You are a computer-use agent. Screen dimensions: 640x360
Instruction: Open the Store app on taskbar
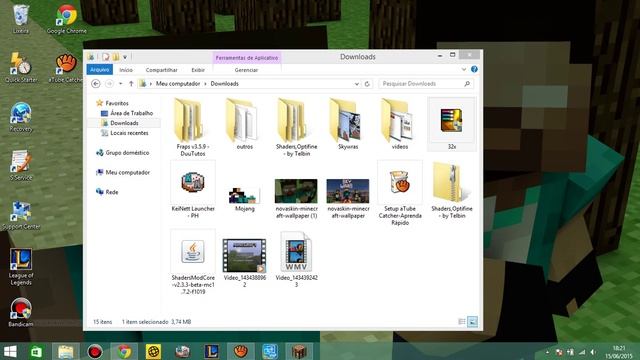36,351
